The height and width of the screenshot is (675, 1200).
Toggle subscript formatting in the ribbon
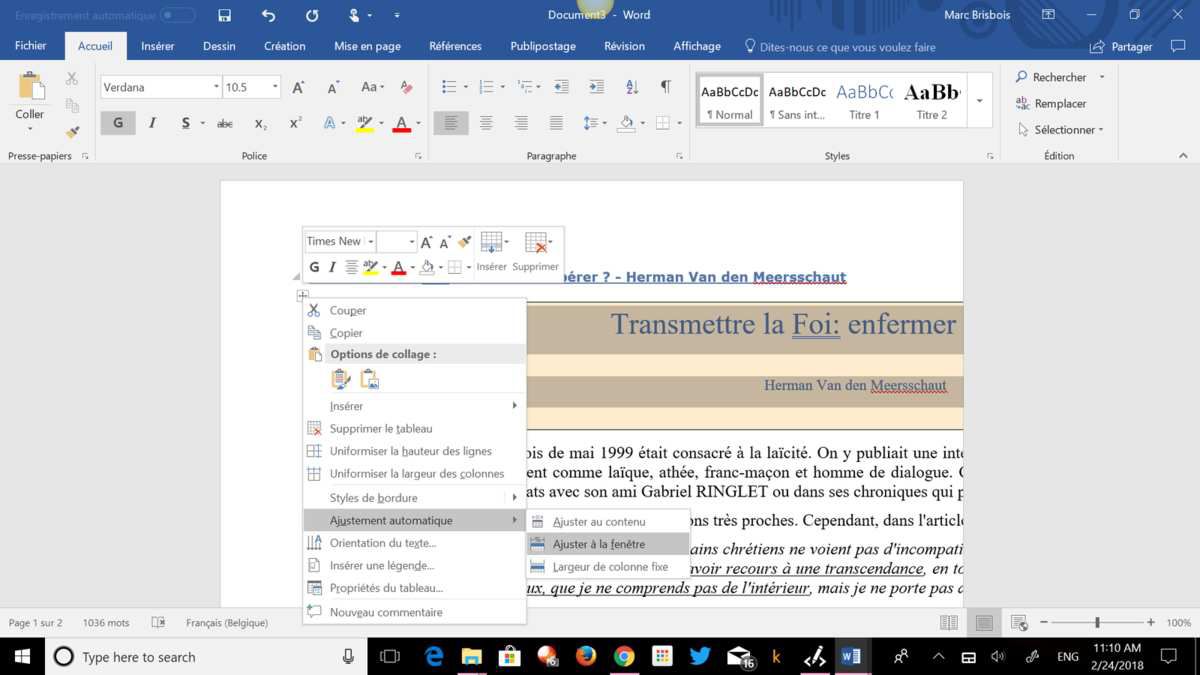click(260, 123)
